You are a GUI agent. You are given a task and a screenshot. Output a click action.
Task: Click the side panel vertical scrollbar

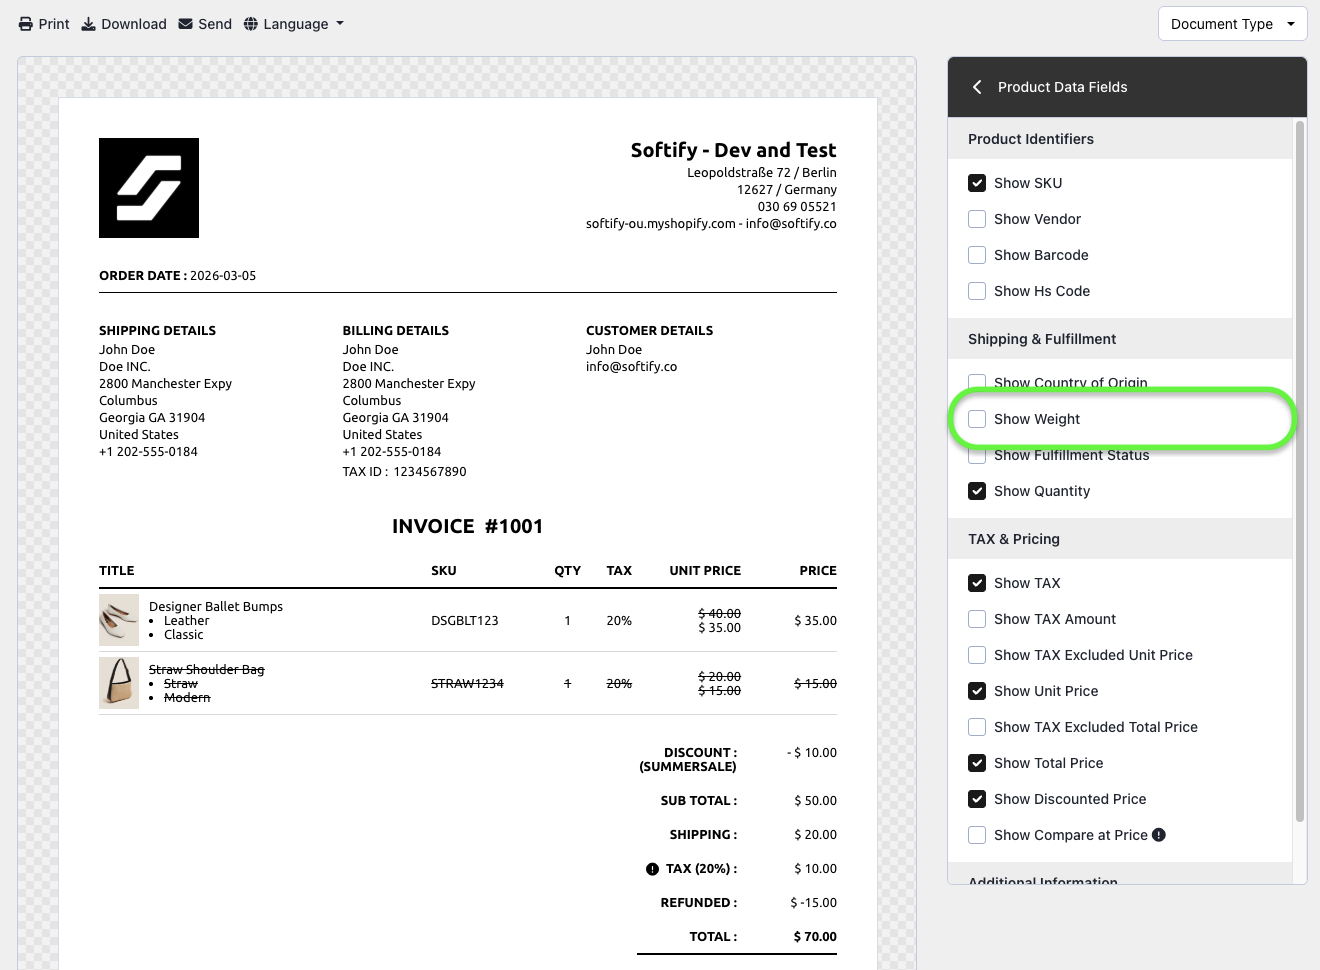(x=1299, y=470)
